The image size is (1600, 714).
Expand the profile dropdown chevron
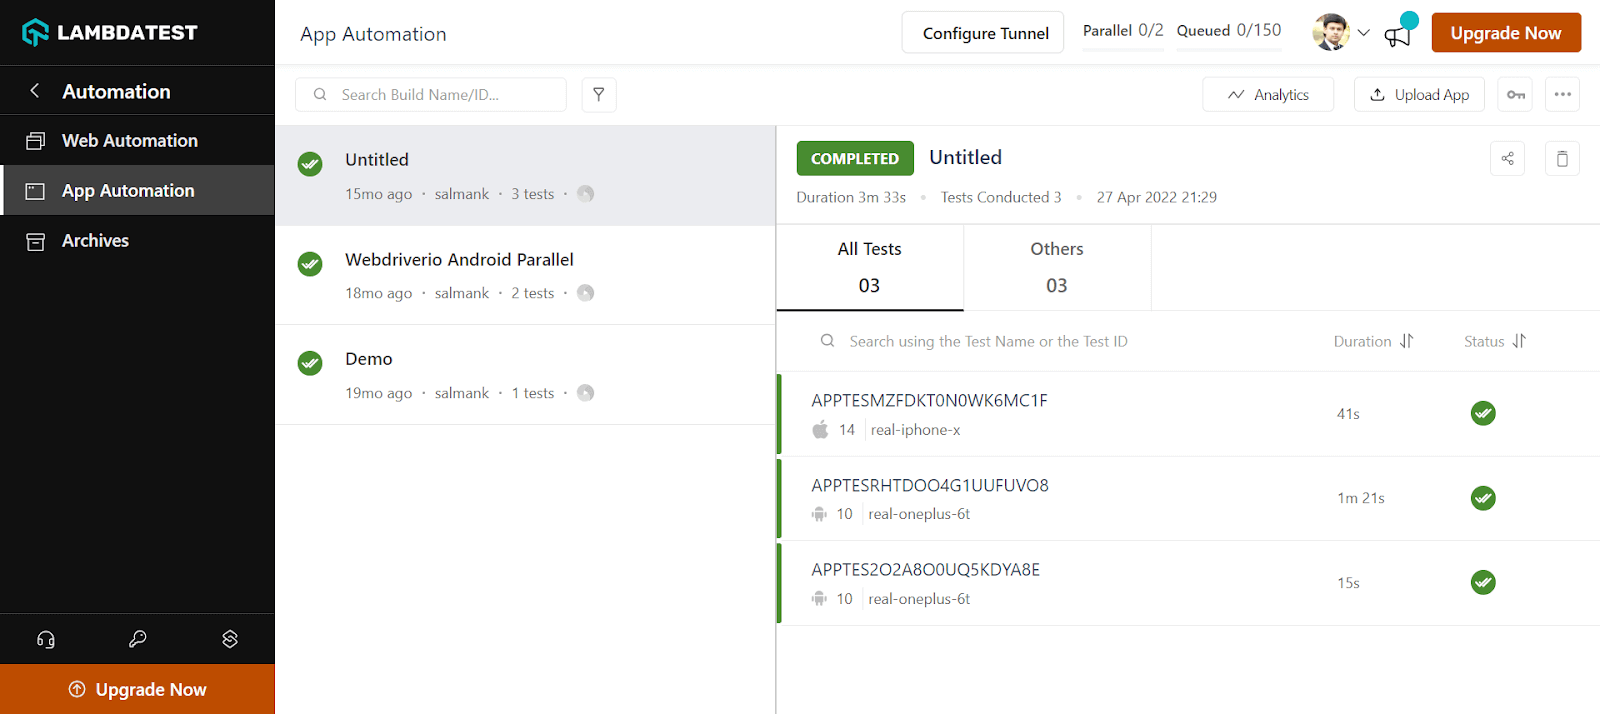[1363, 33]
